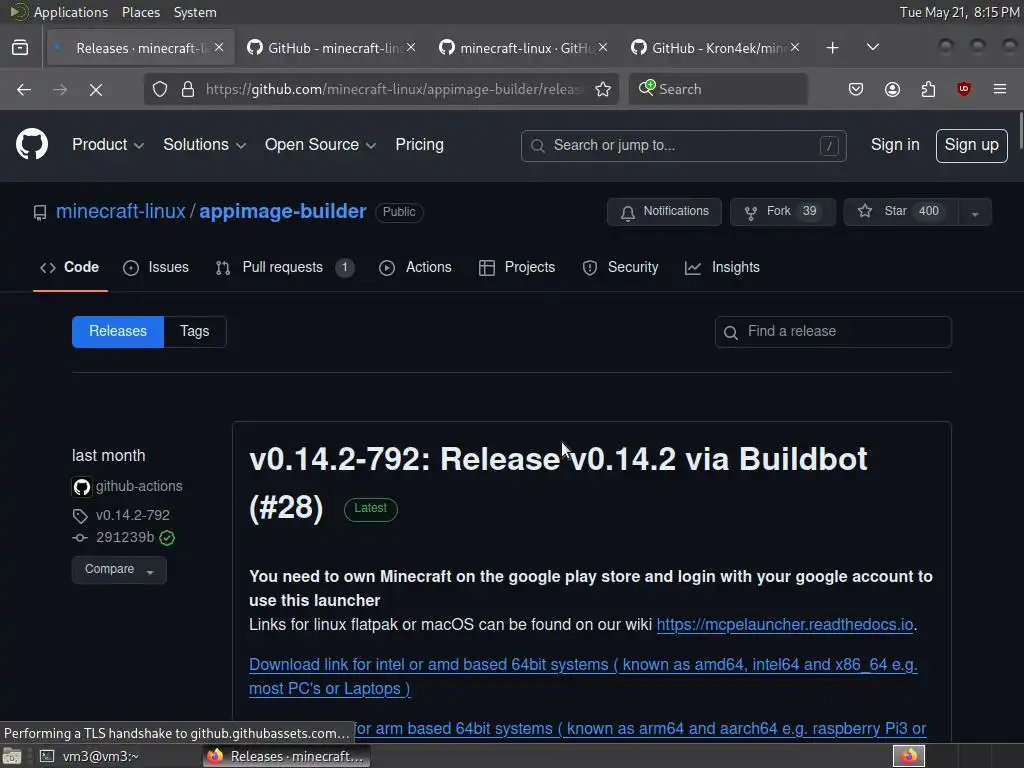Open the Firefox hamburger menu

(999, 89)
